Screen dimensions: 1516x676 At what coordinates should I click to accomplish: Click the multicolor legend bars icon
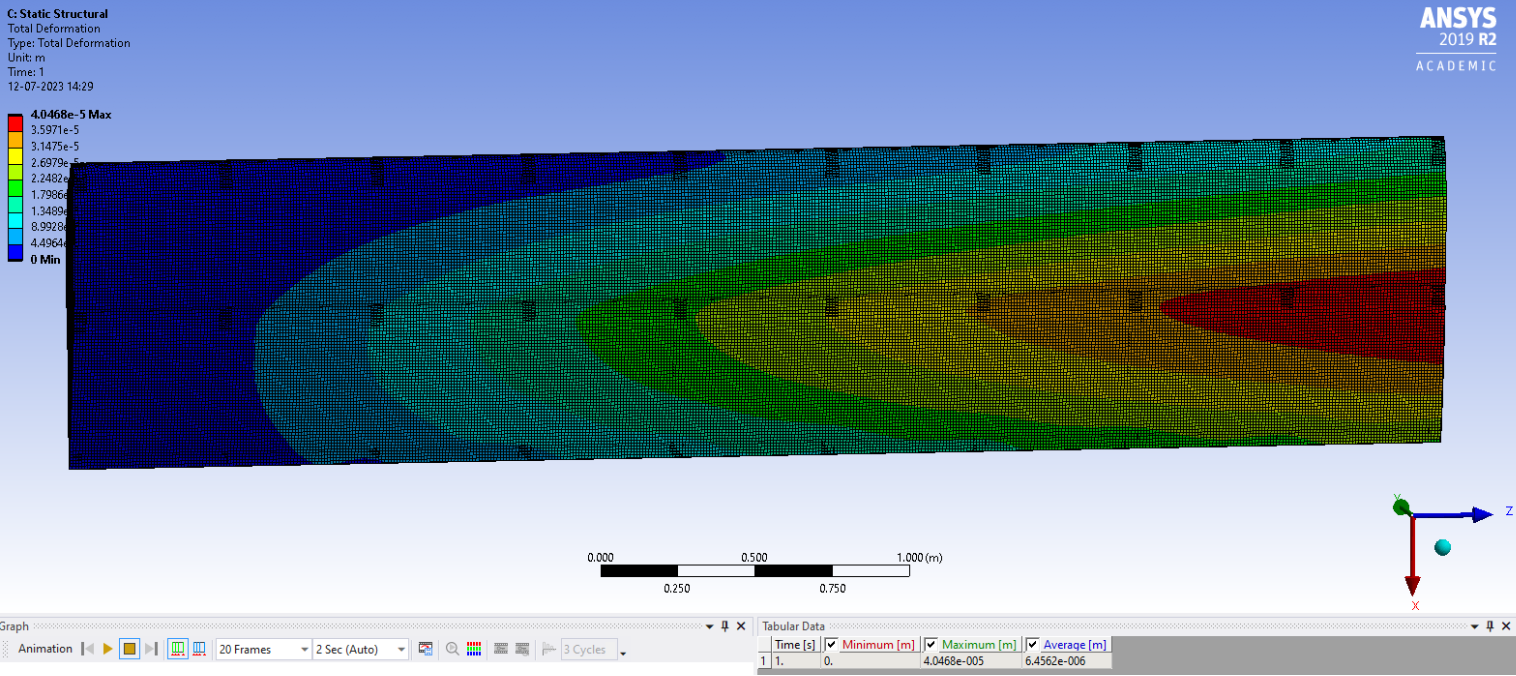pyautogui.click(x=475, y=649)
